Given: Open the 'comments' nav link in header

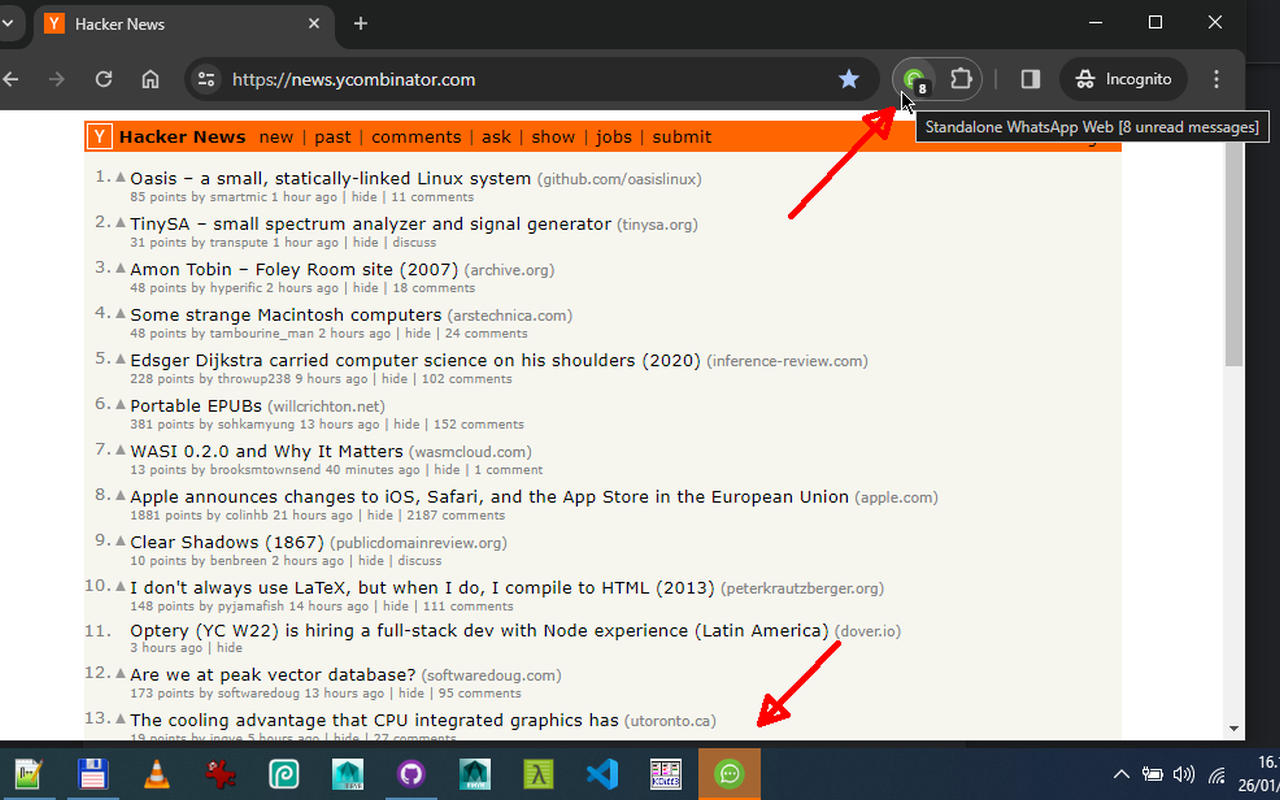Looking at the screenshot, I should pos(416,137).
